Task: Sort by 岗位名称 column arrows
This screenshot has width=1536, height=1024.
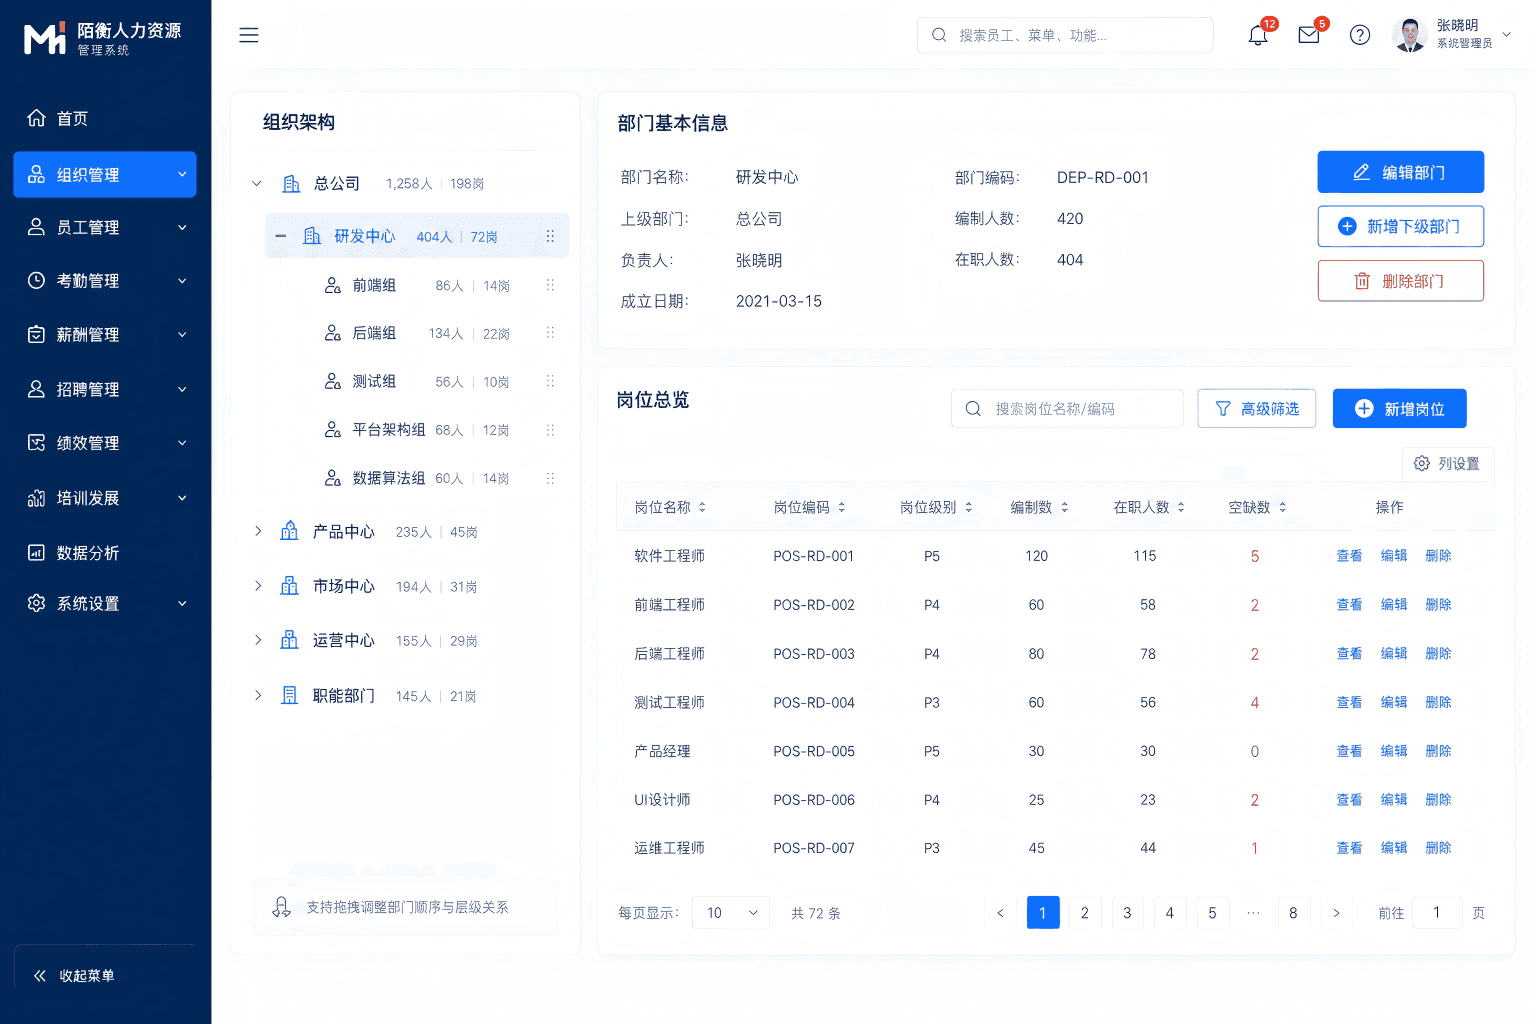Action: tap(702, 508)
